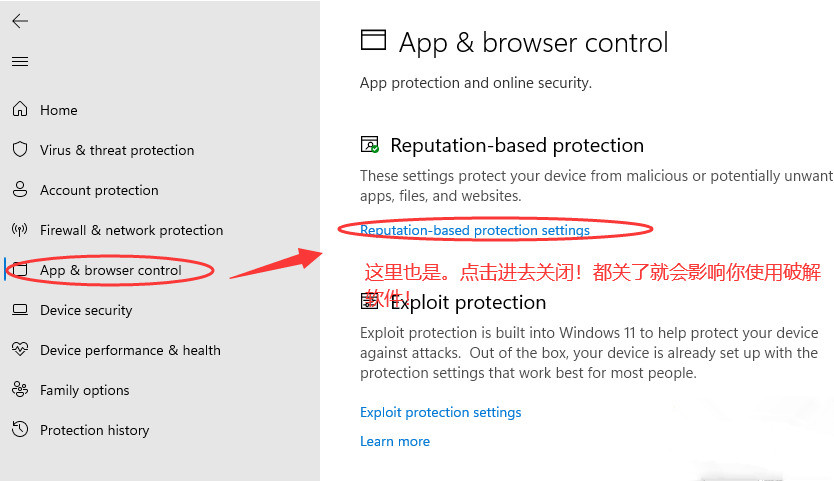The height and width of the screenshot is (481, 834).
Task: Click the Account protection person icon
Action: 20,190
